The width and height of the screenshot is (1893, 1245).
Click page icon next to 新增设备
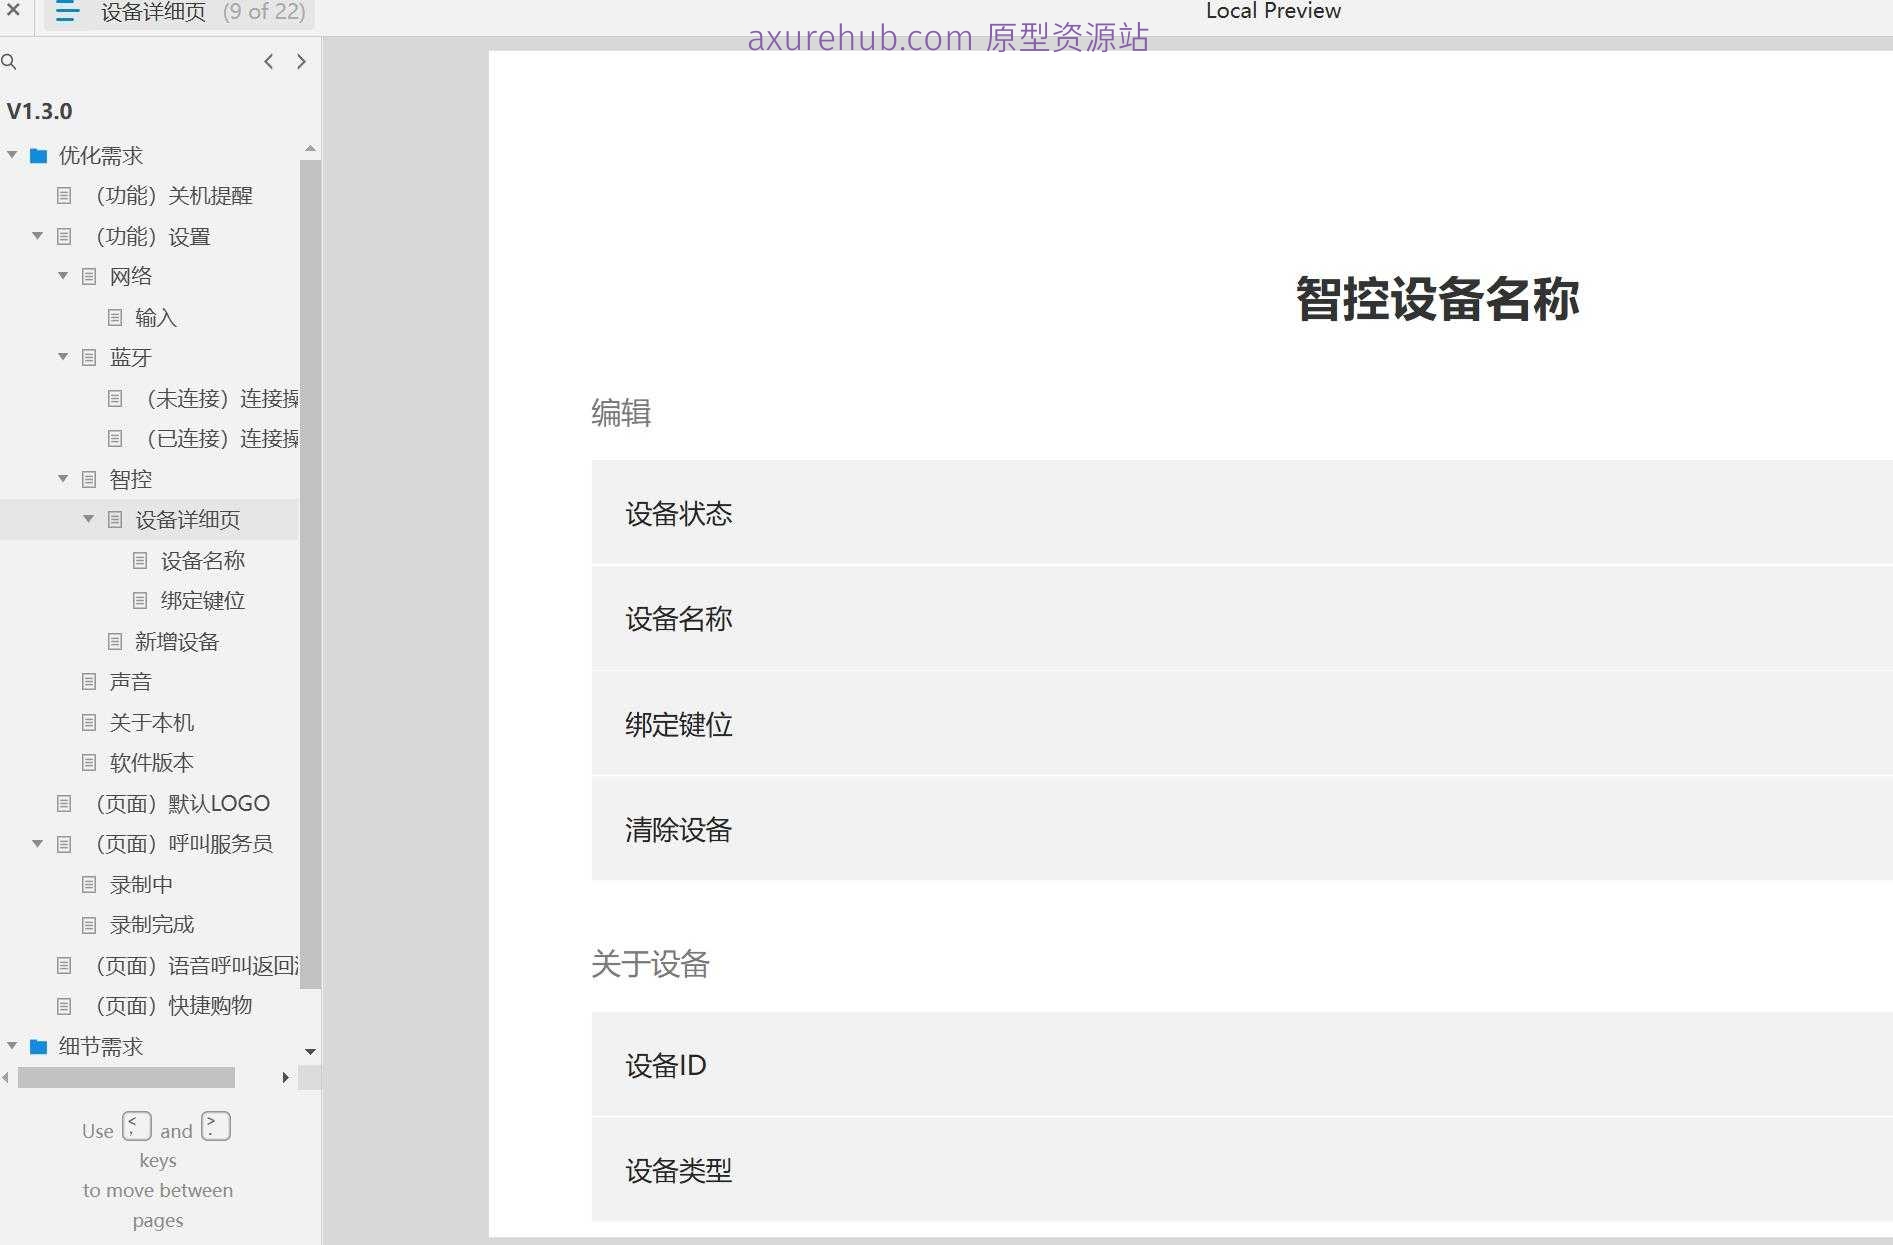point(115,642)
